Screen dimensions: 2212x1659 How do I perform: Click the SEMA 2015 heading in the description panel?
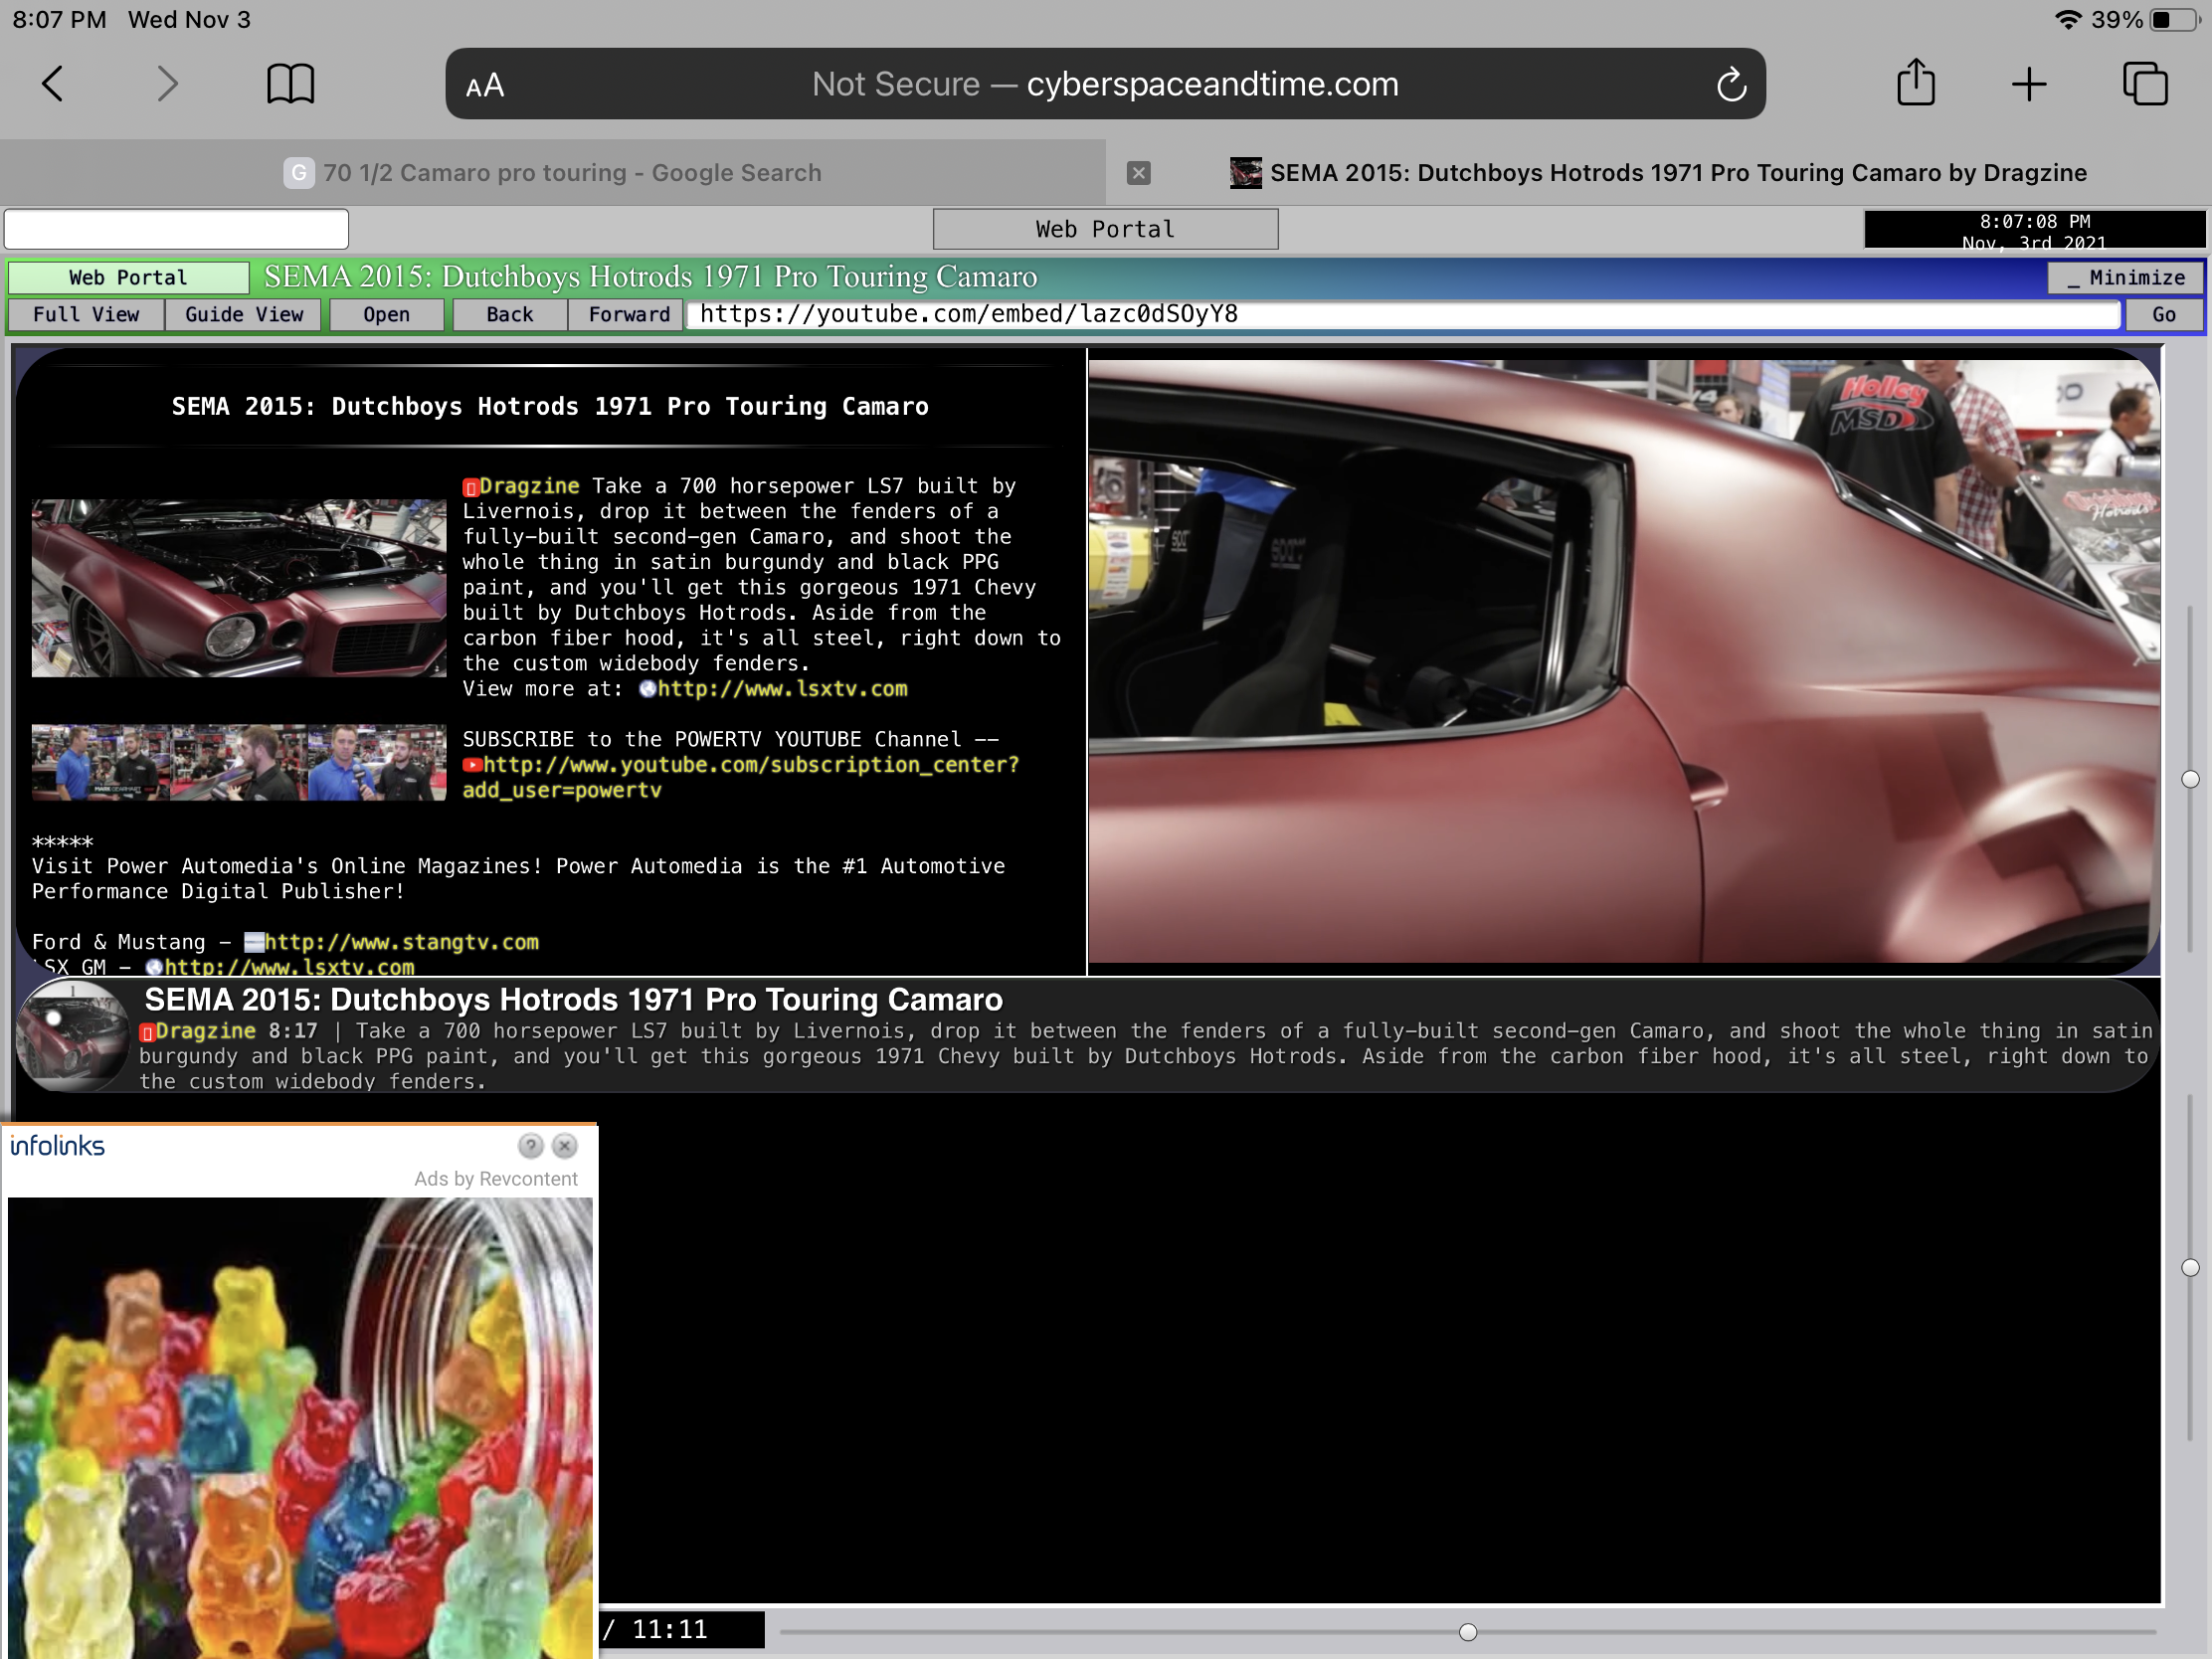550,407
